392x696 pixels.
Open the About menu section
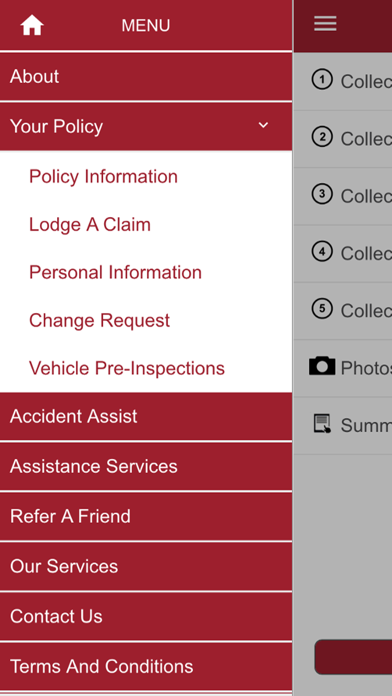[146, 77]
